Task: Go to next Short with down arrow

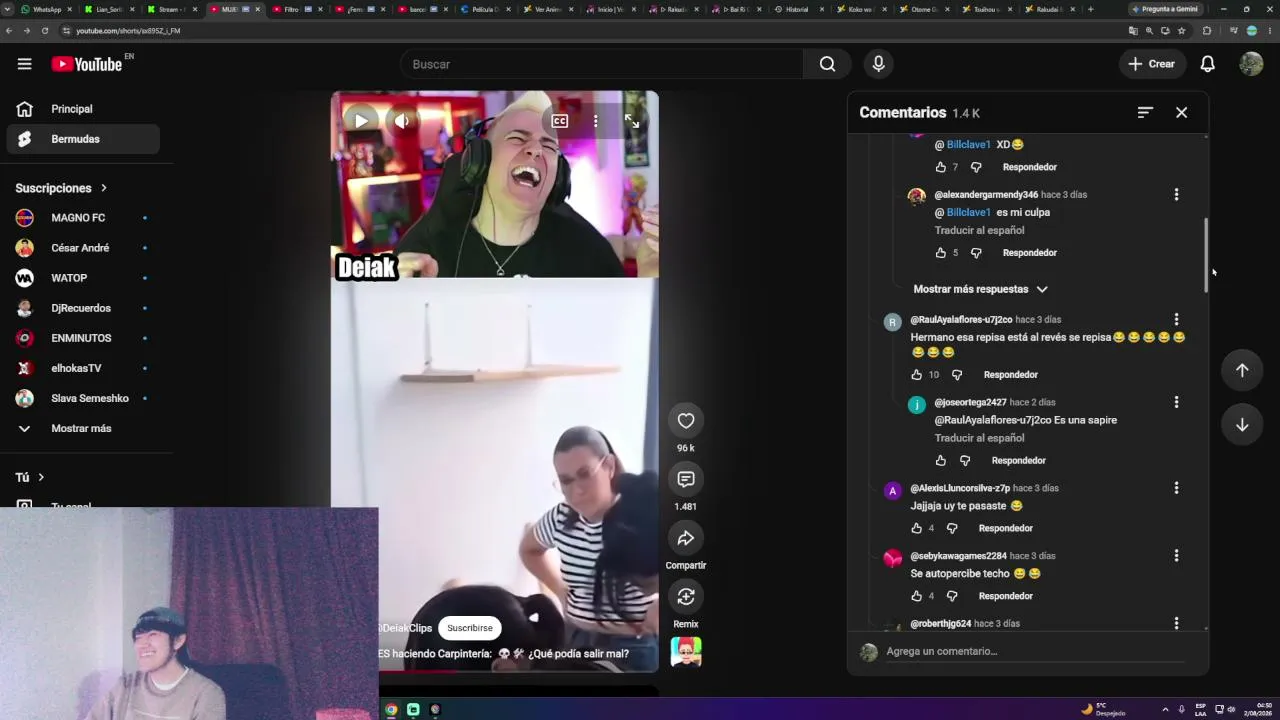Action: (1242, 425)
